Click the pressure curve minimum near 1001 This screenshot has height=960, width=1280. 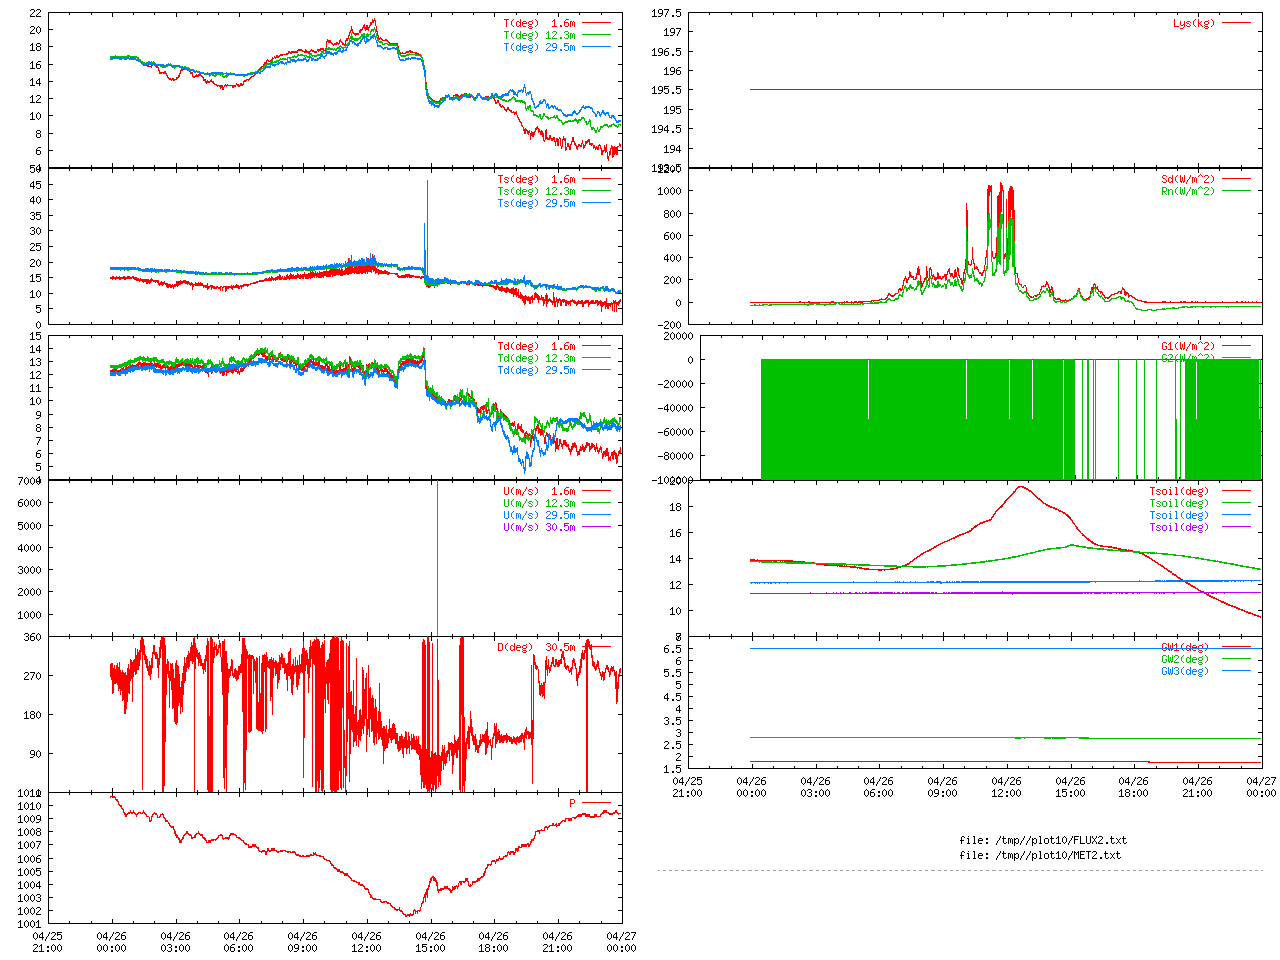point(409,914)
